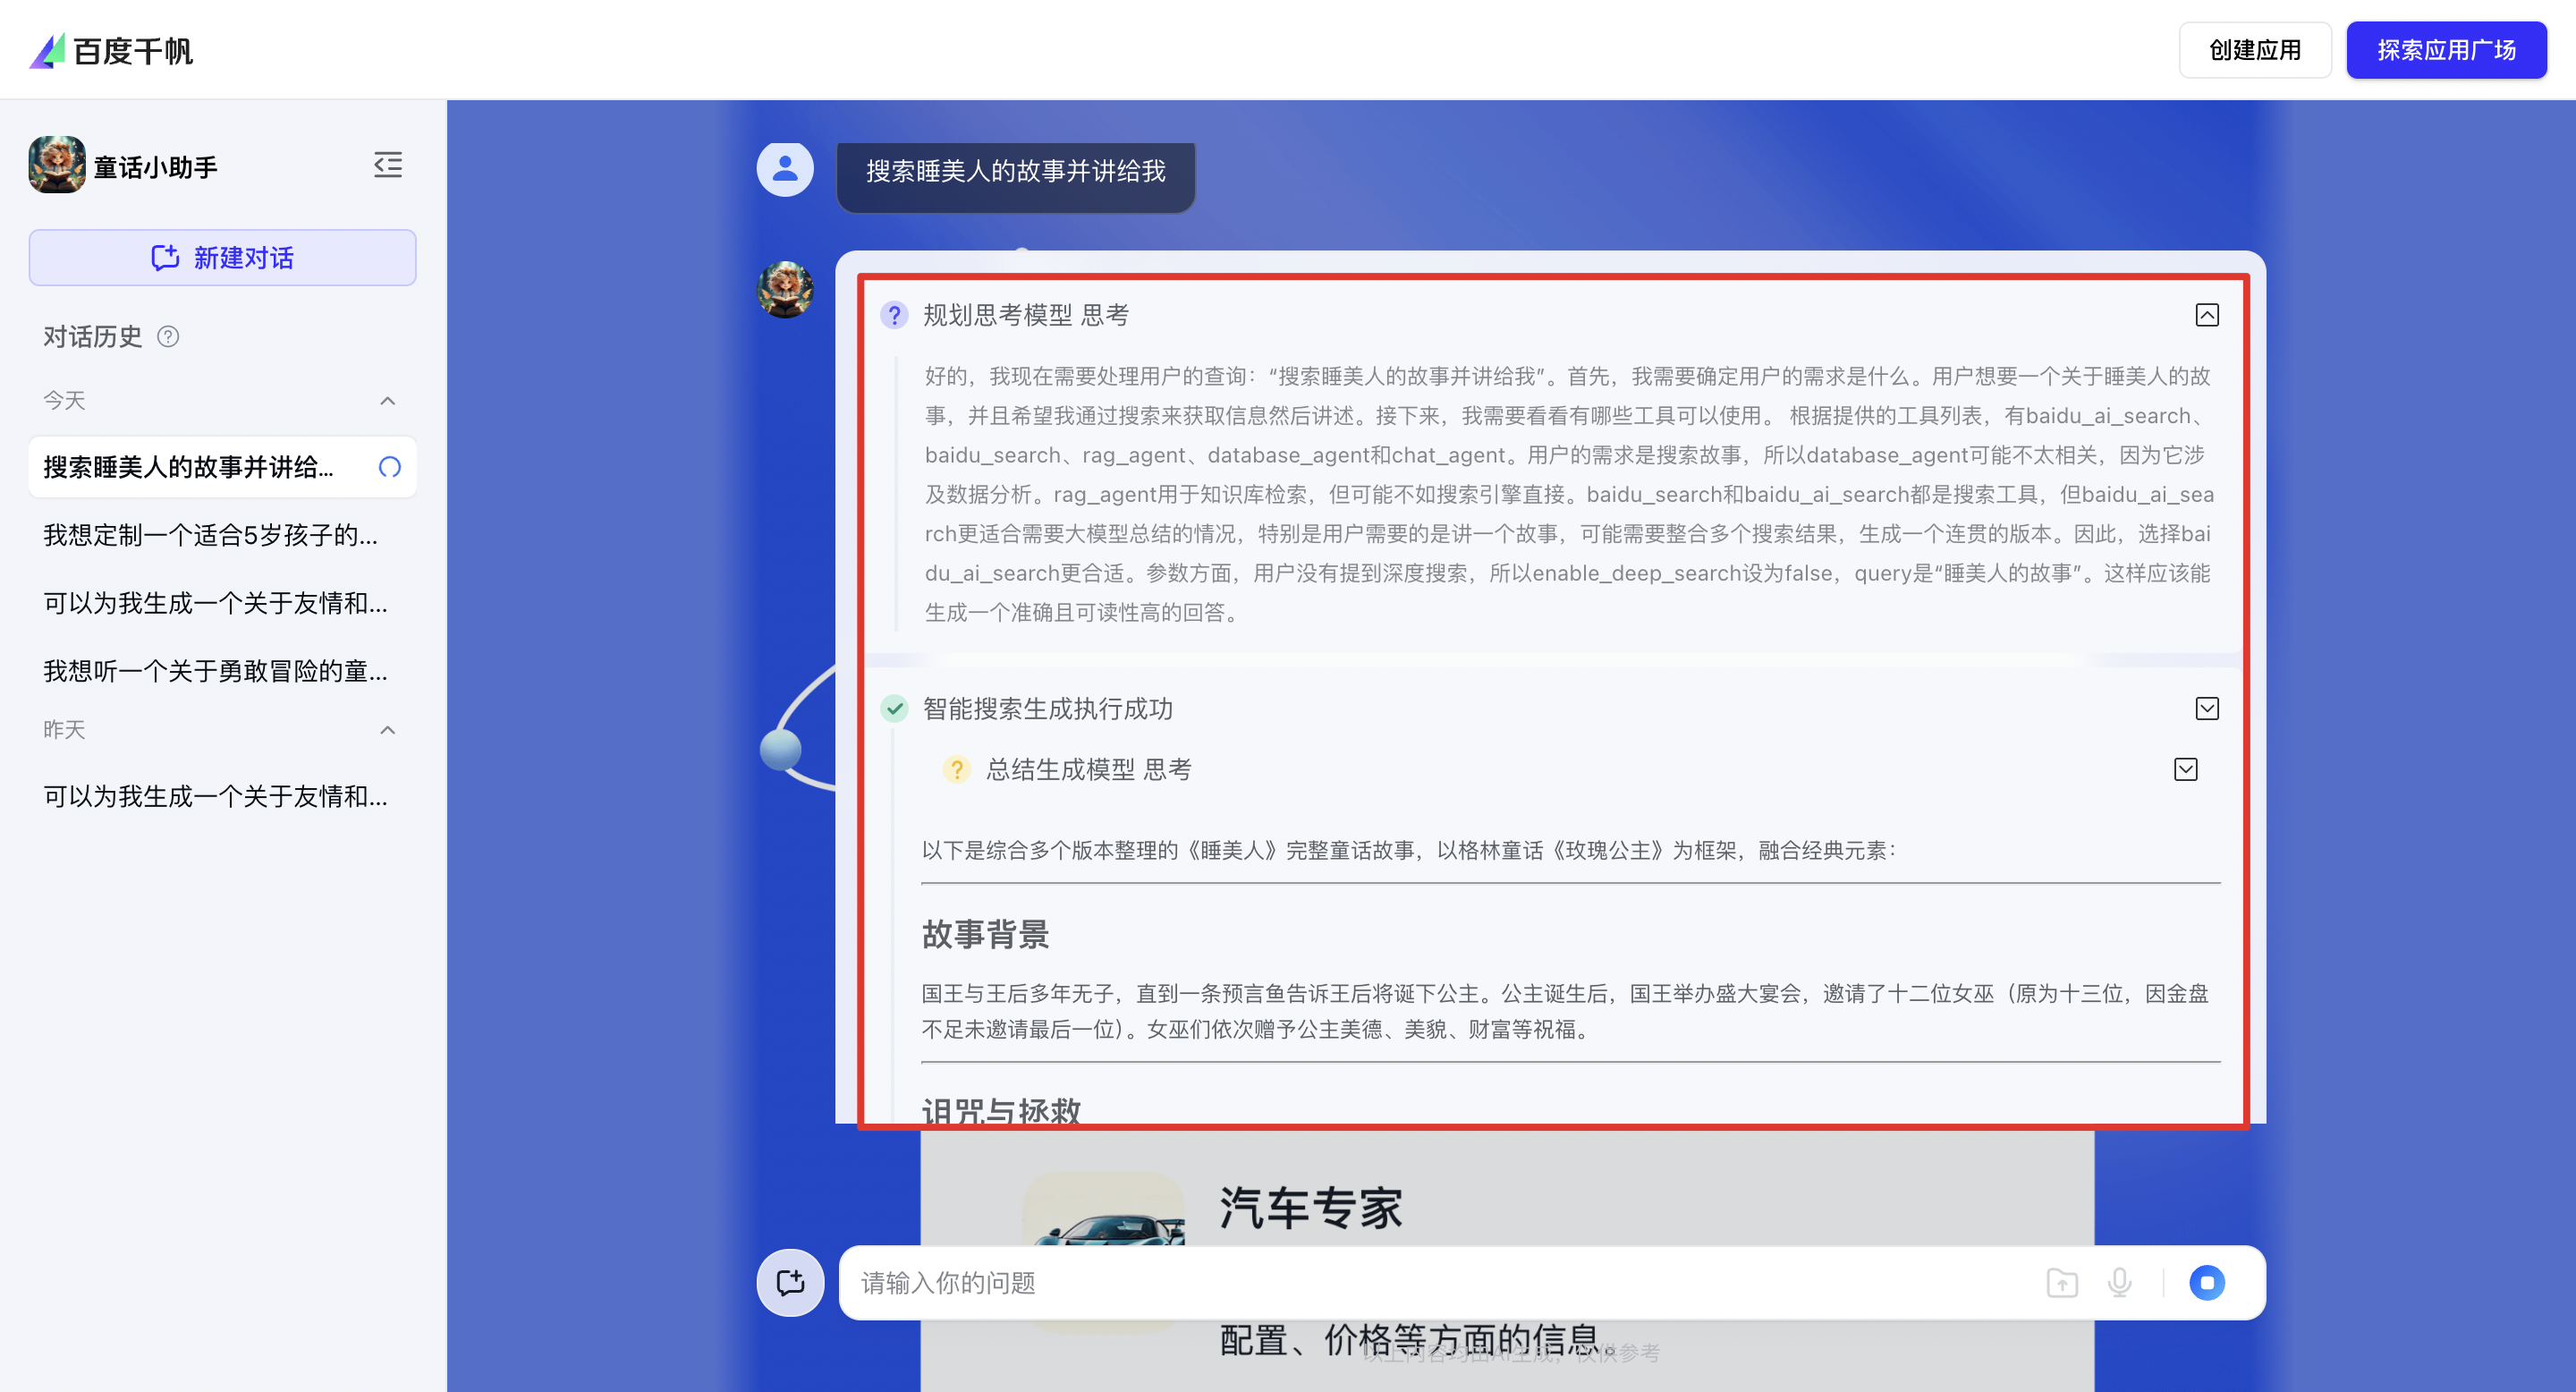The height and width of the screenshot is (1392, 2576).
Task: Collapse the sidebar with the menu-fold icon
Action: 388,165
